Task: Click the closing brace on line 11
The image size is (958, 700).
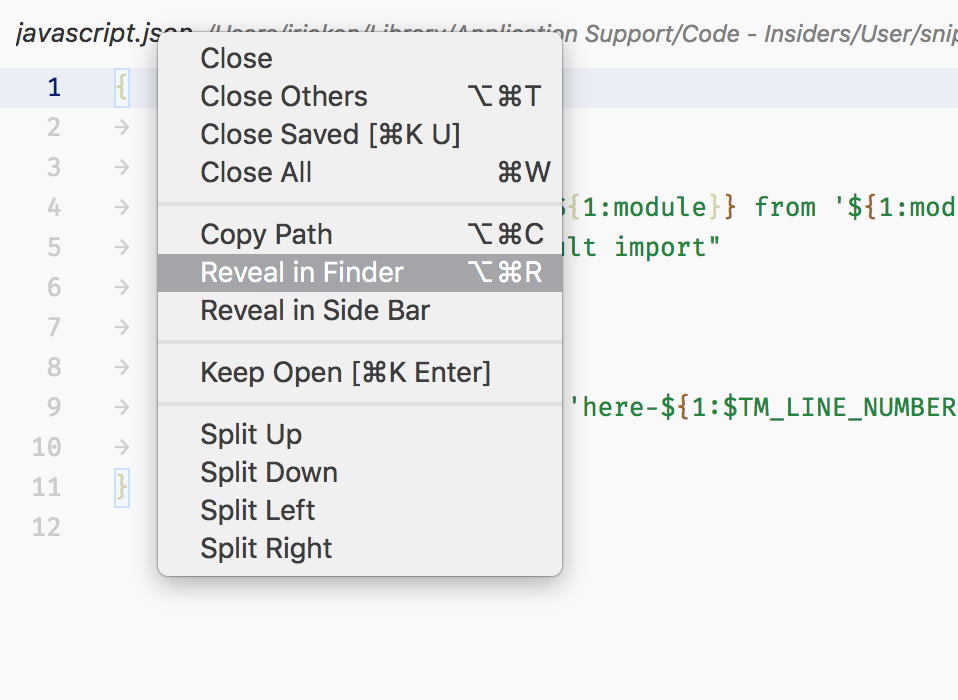Action: (121, 487)
